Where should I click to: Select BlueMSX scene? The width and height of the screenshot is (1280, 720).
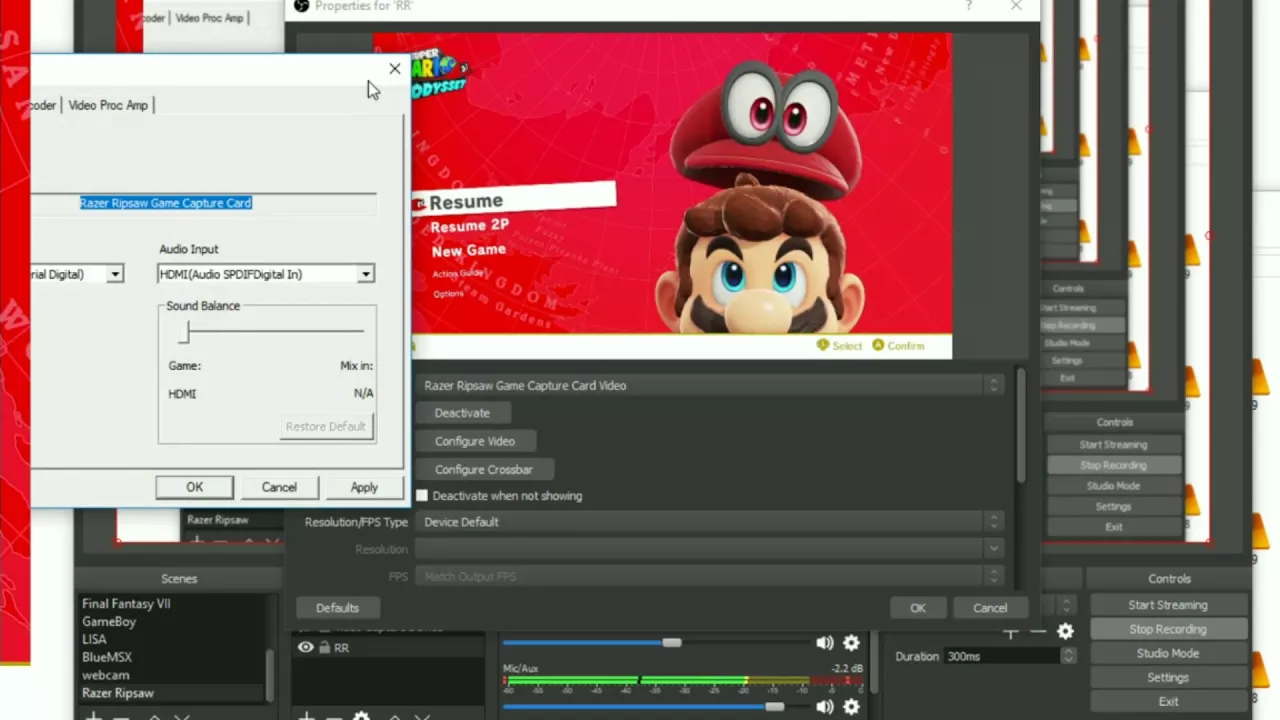(107, 658)
